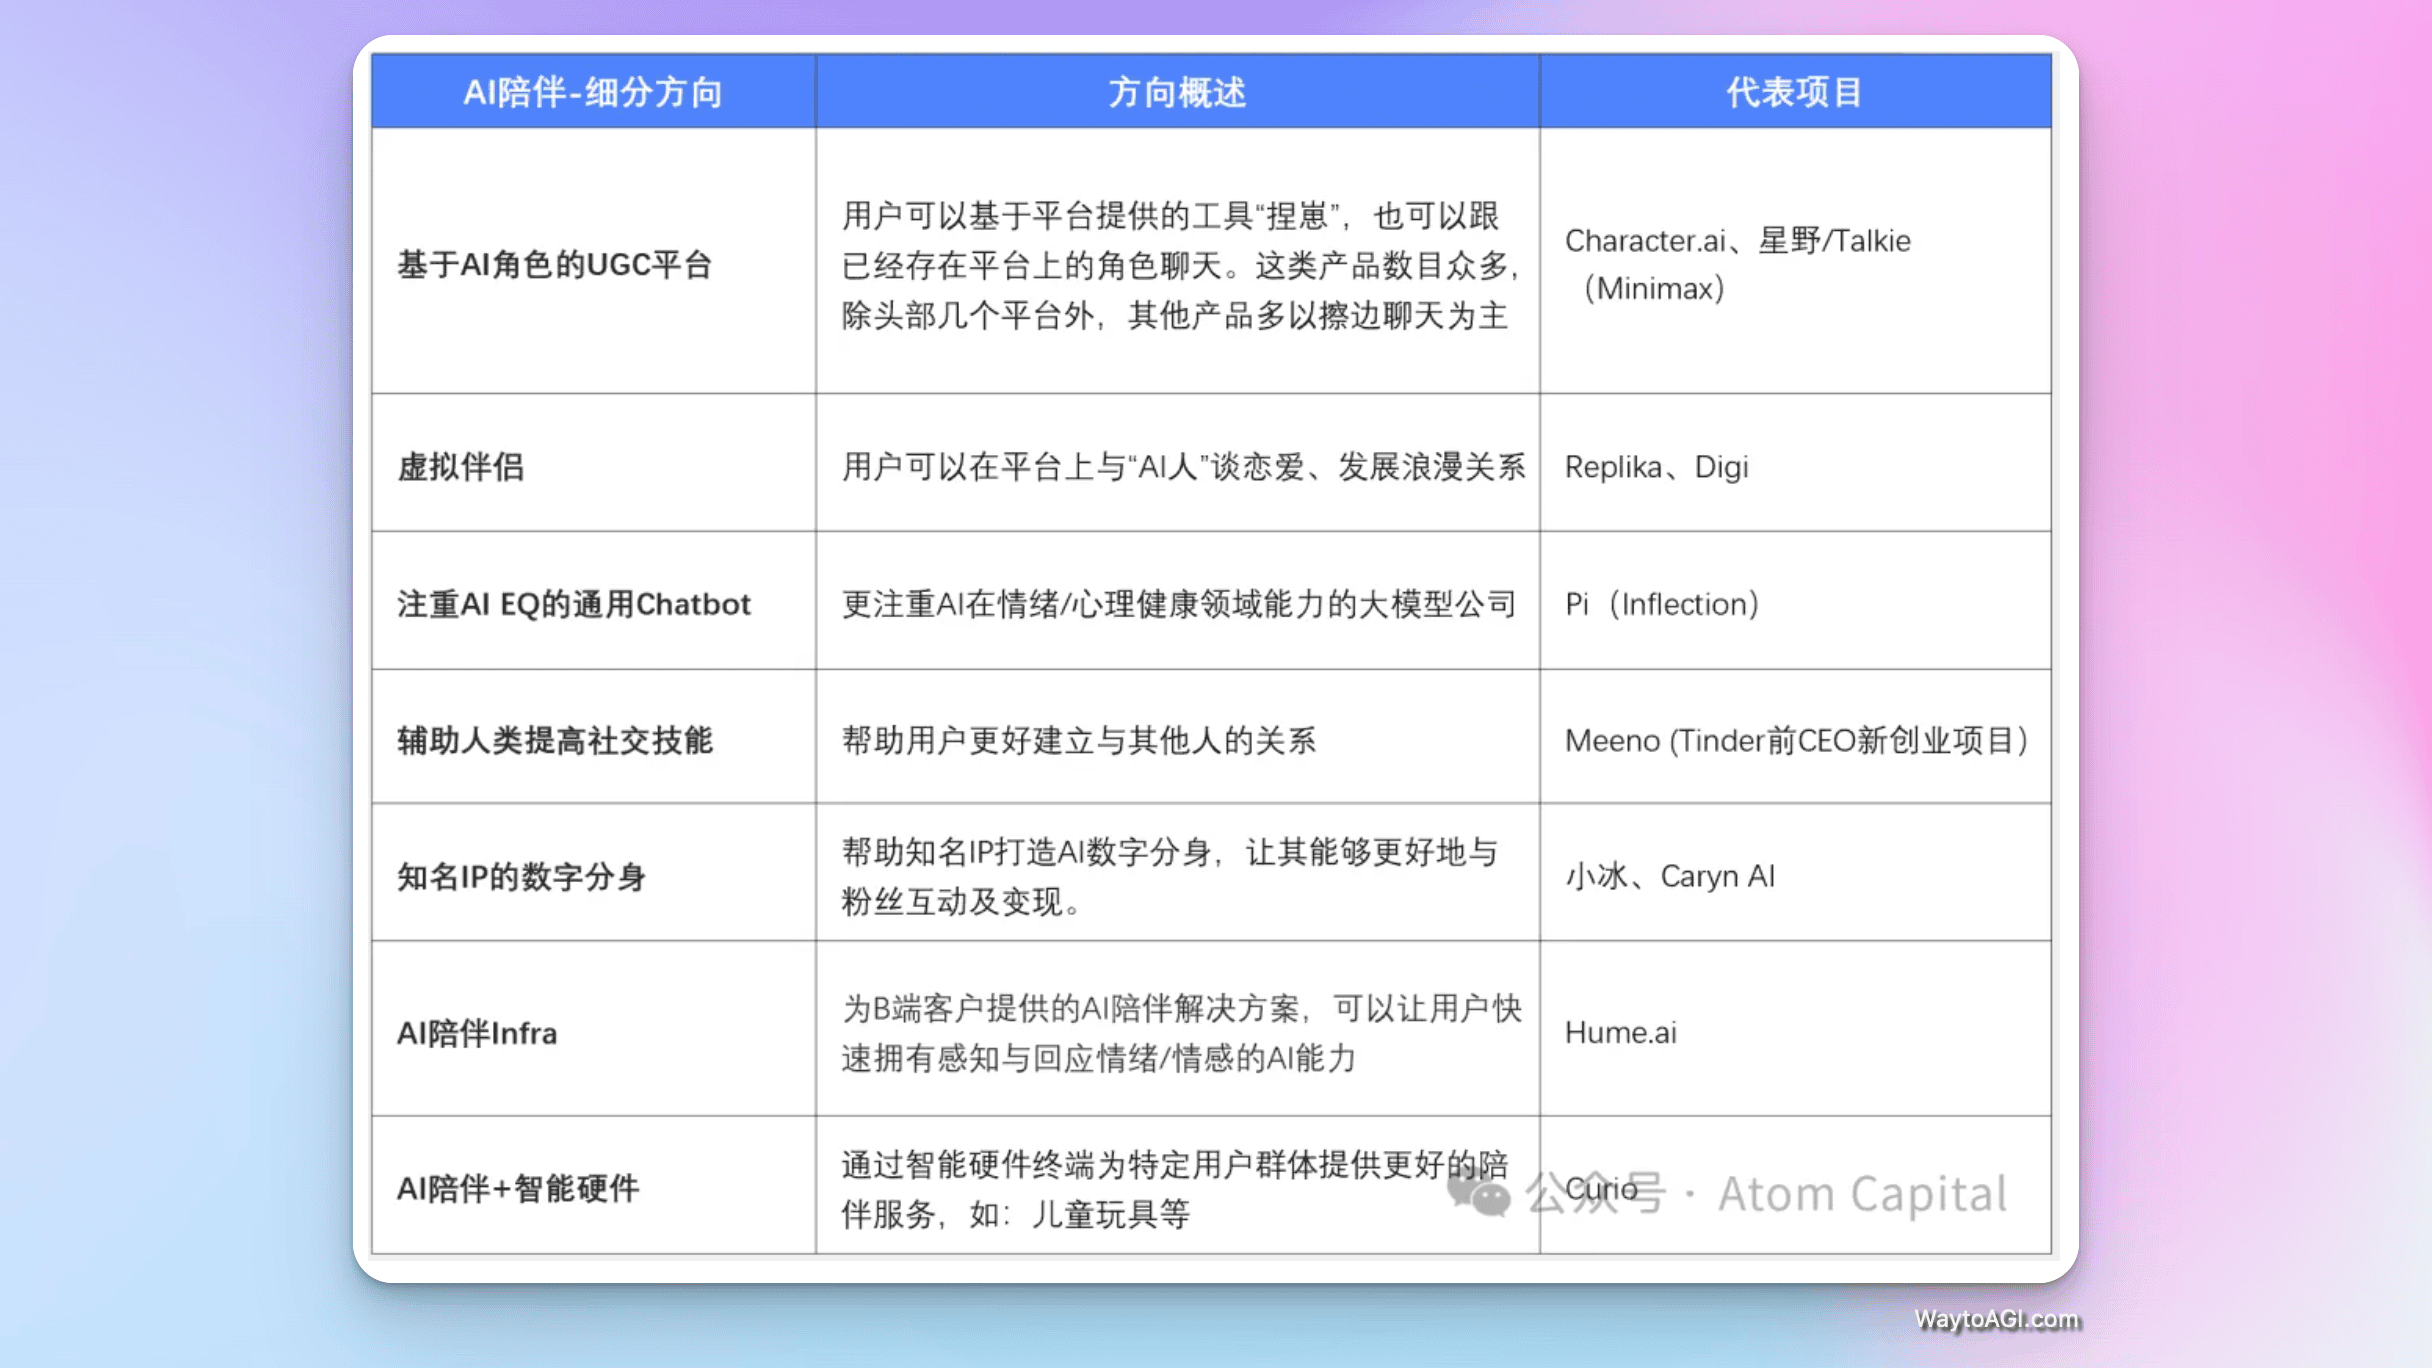Click the description '帮助知名IP打造AI数字分身'
The height and width of the screenshot is (1368, 2432).
1169,876
